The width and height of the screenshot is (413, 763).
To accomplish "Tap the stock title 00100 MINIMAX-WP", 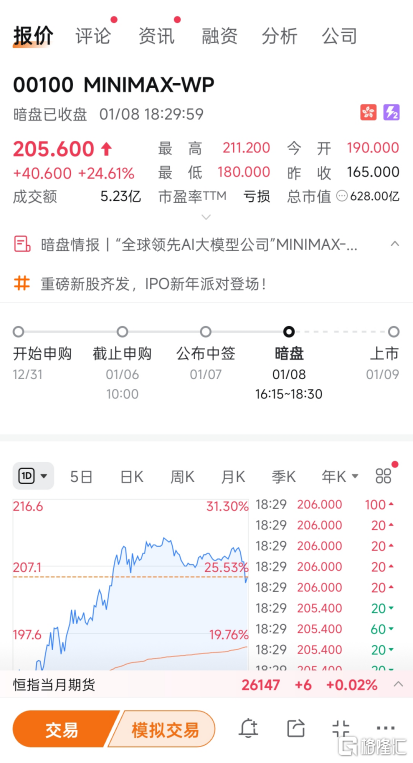I will click(x=114, y=85).
